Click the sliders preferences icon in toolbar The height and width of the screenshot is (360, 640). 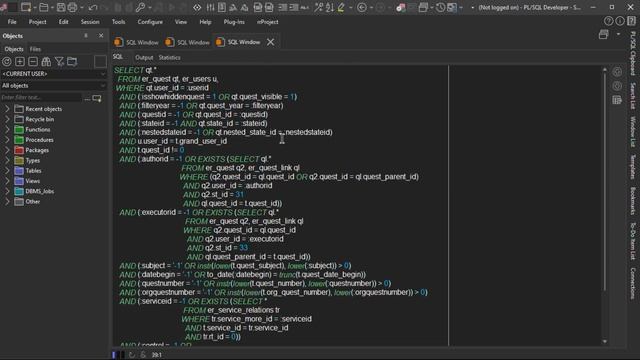click(210, 7)
